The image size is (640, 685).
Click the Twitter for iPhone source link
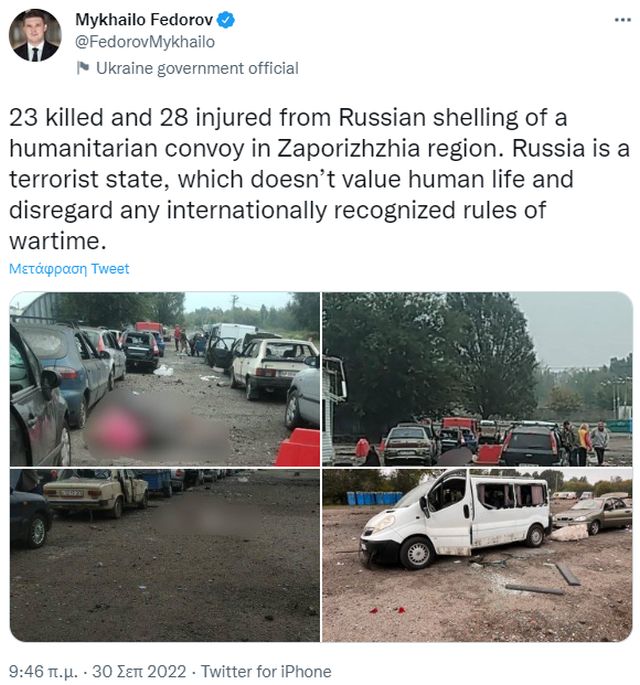(266, 671)
